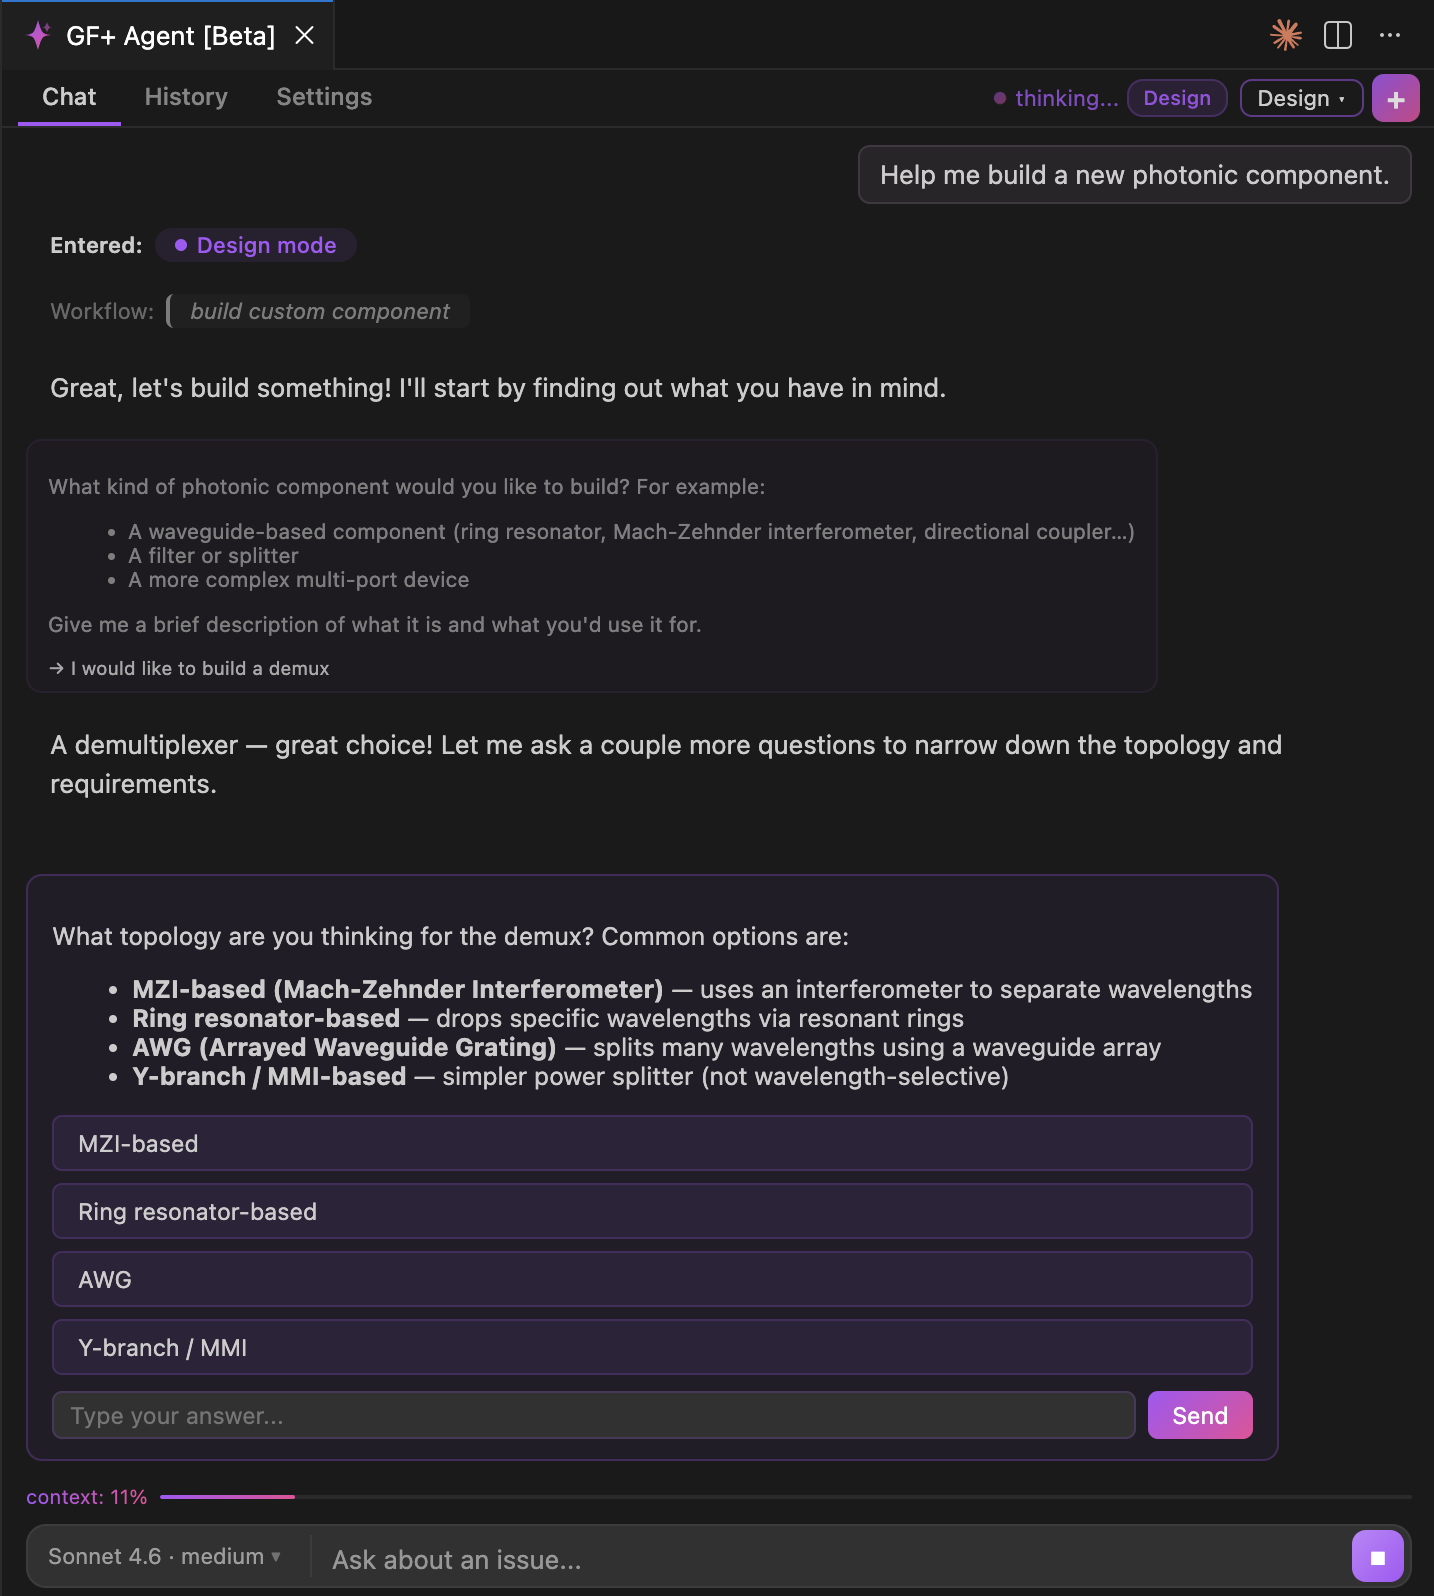Click the Design mode pill badge
The image size is (1434, 1596).
pyautogui.click(x=255, y=245)
